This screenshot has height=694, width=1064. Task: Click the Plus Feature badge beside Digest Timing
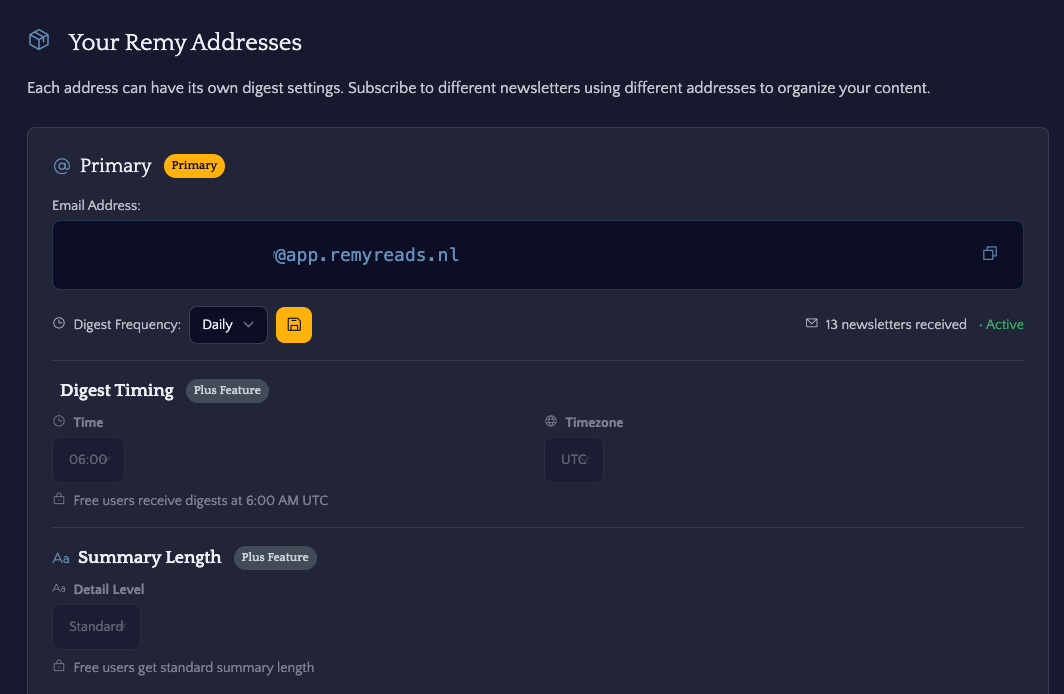tap(227, 390)
